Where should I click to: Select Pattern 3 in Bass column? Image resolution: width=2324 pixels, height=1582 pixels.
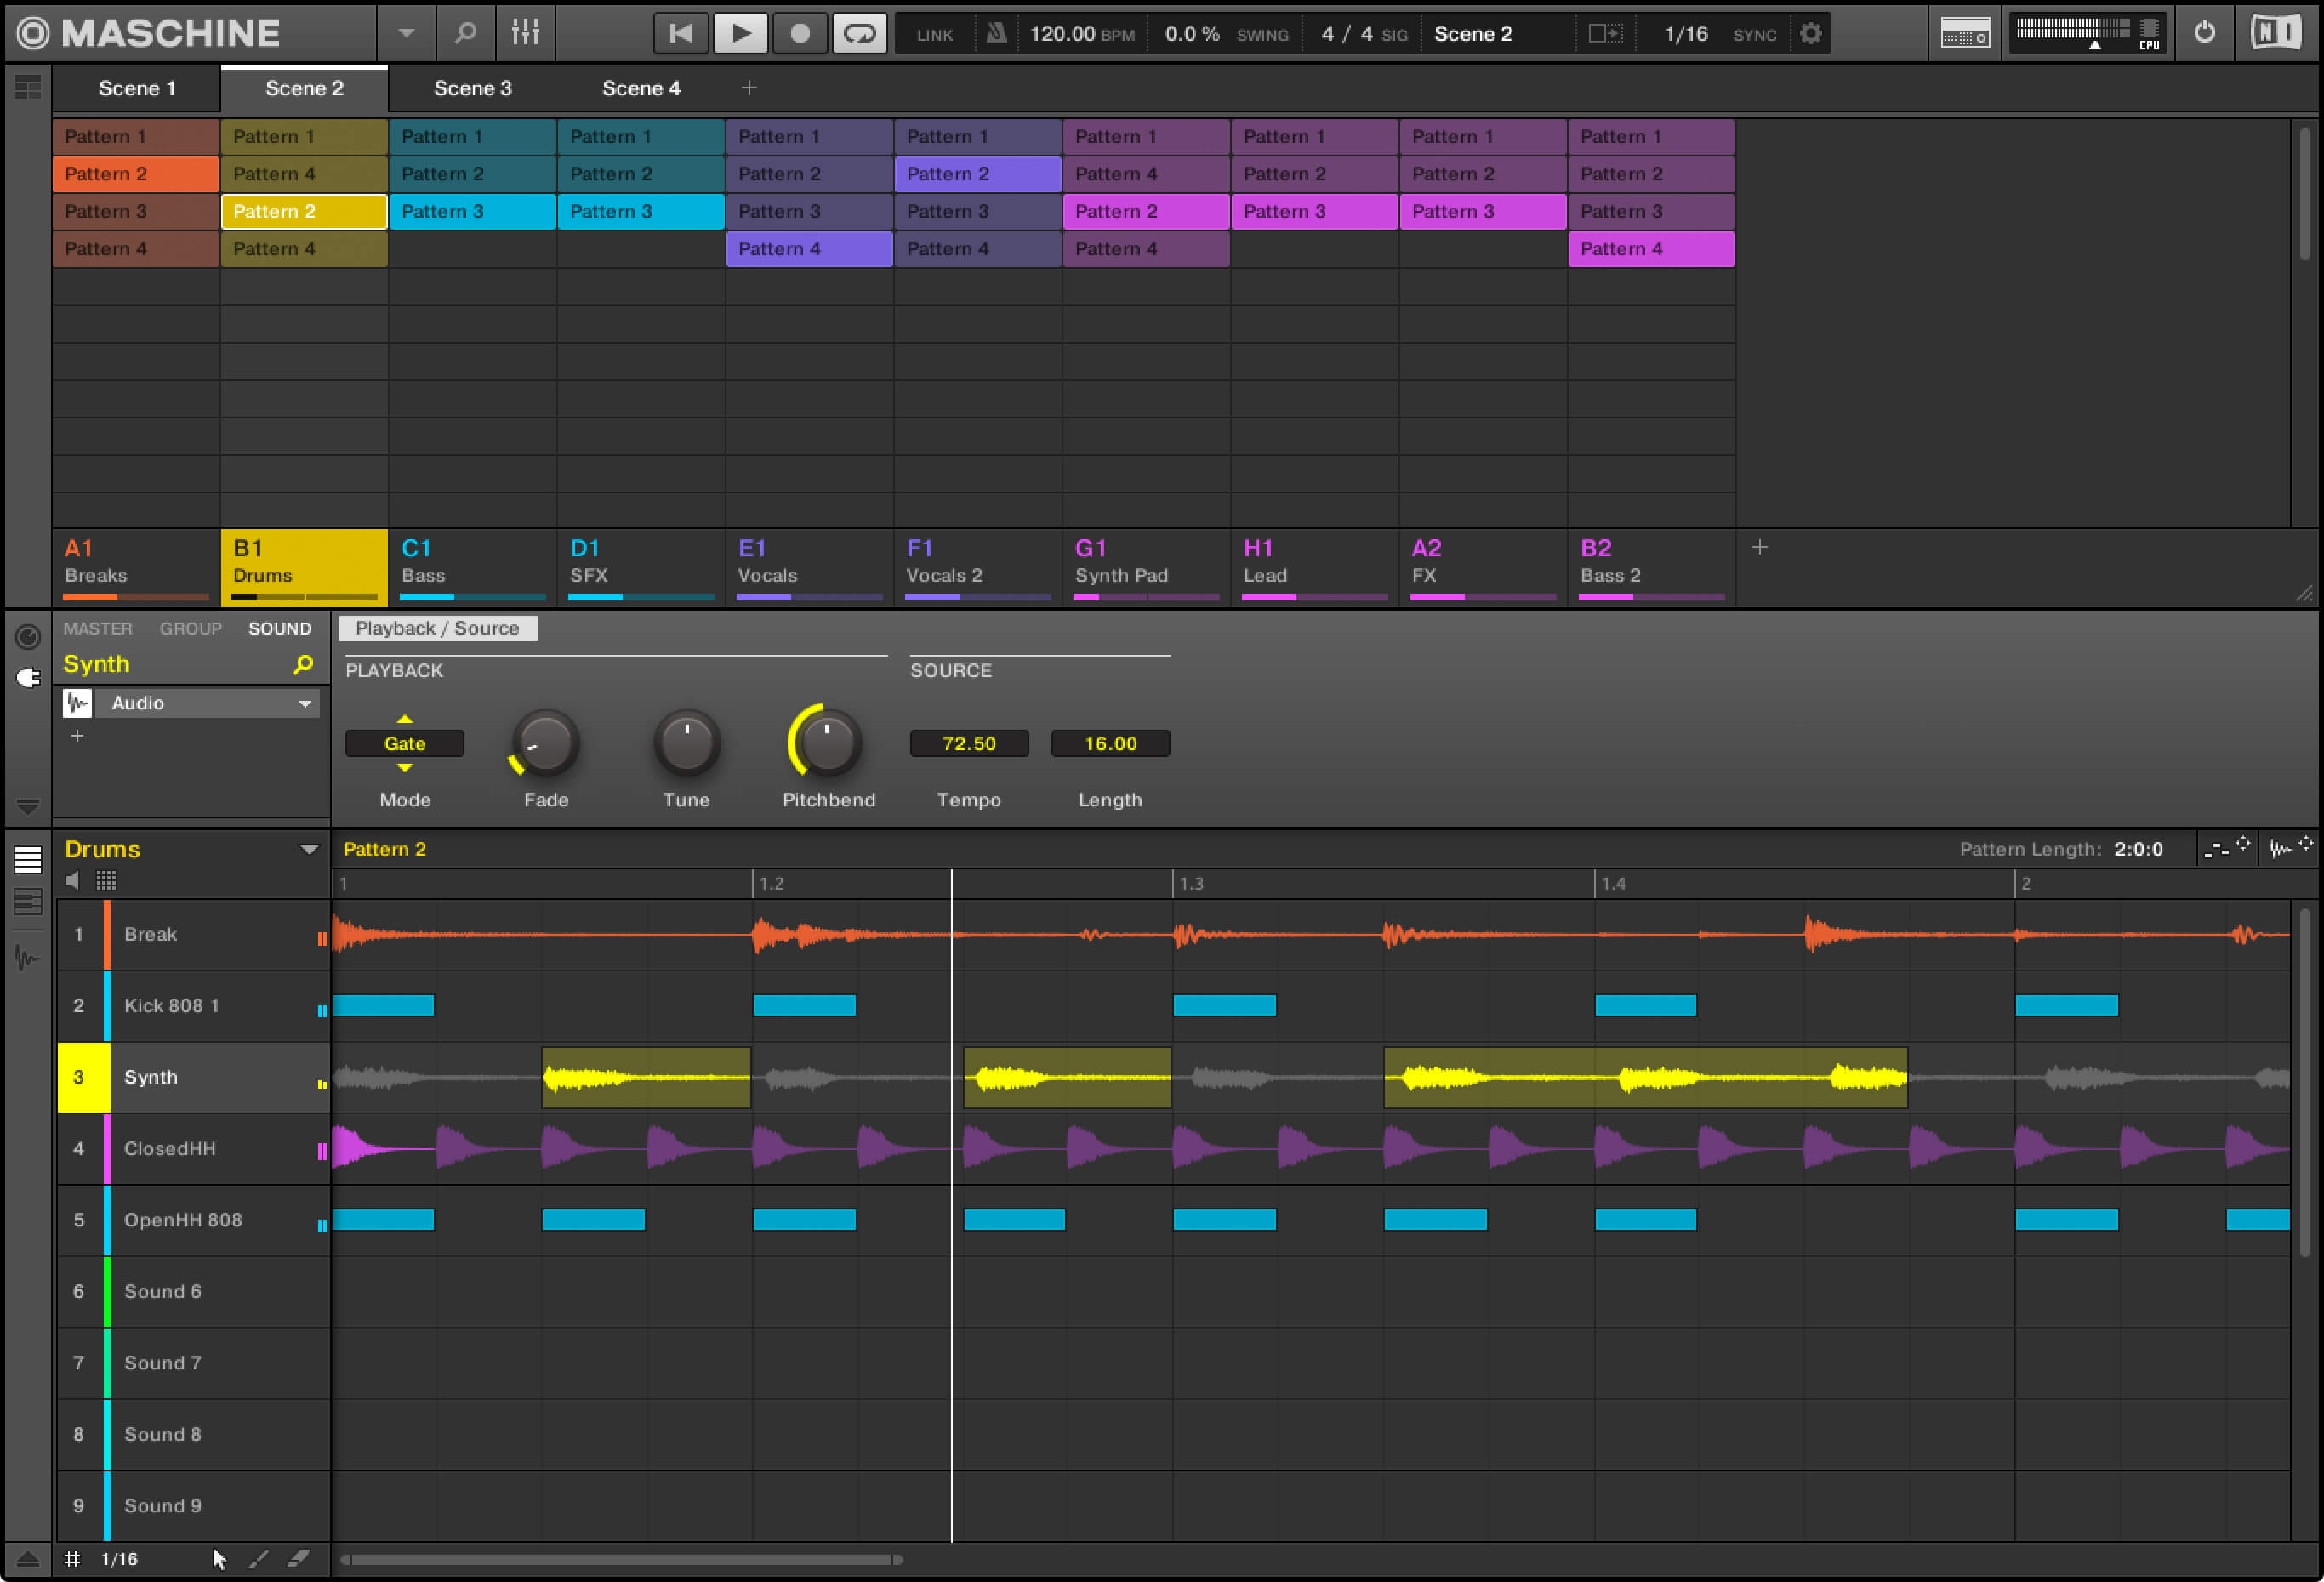473,211
